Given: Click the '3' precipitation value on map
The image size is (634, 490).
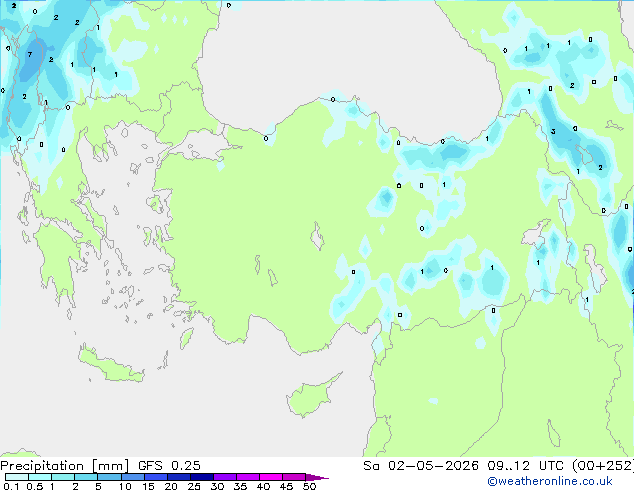Looking at the screenshot, I should 553,131.
